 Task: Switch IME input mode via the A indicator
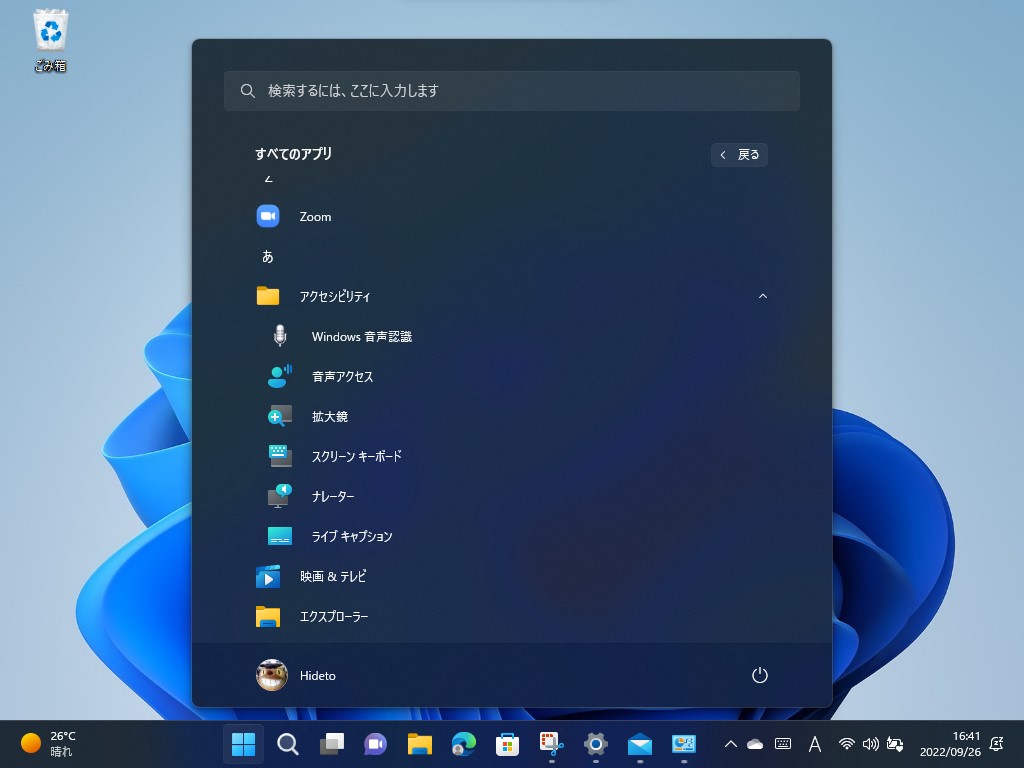point(815,744)
